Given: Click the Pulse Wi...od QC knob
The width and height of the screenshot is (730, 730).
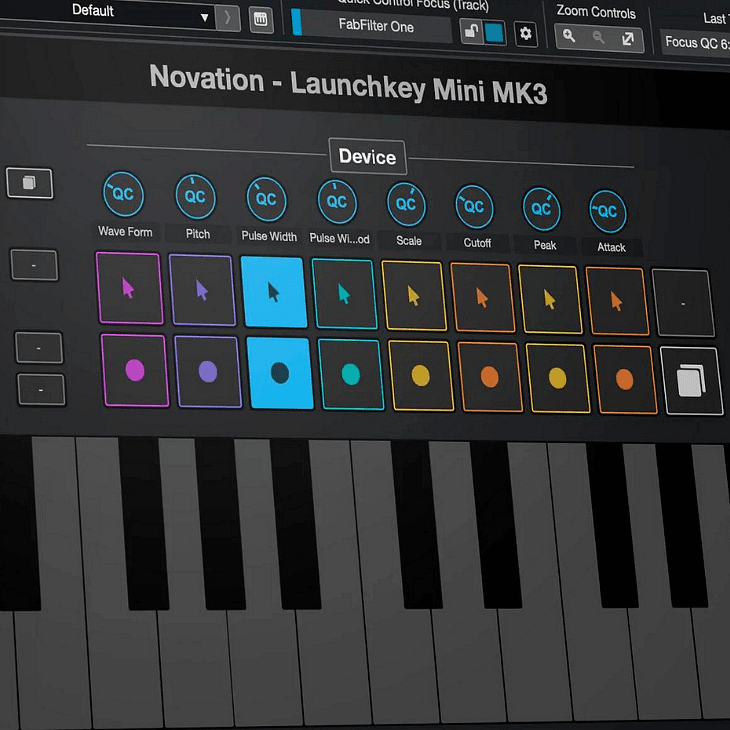Looking at the screenshot, I should 337,202.
